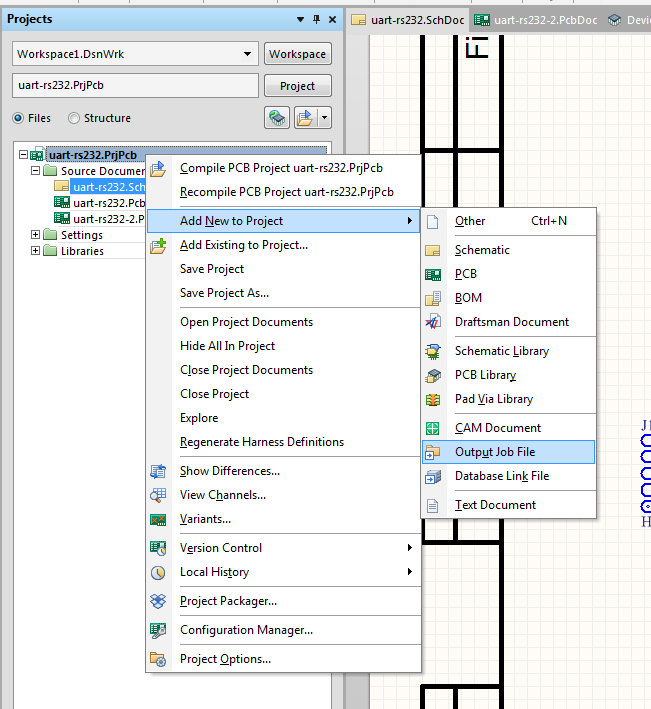Pin the Projects panel
651x709 pixels.
pos(316,19)
